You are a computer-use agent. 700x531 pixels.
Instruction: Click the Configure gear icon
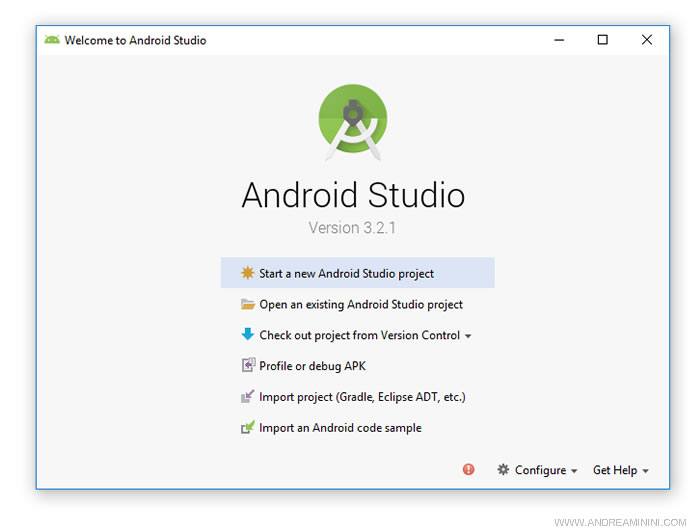point(503,469)
